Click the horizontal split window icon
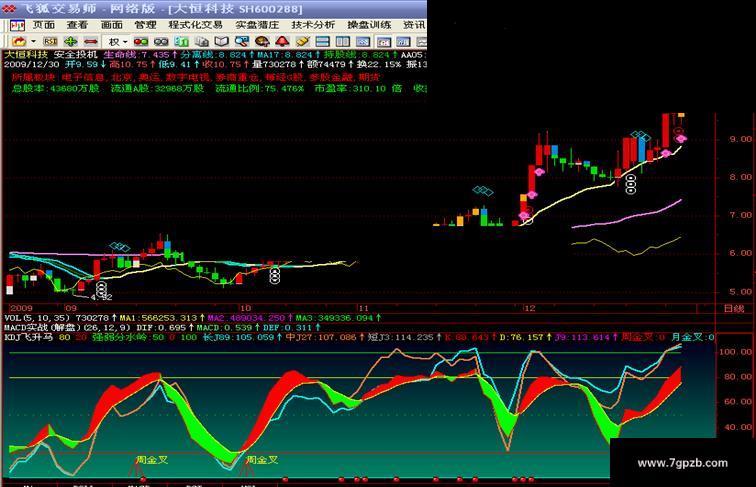 pyautogui.click(x=322, y=42)
